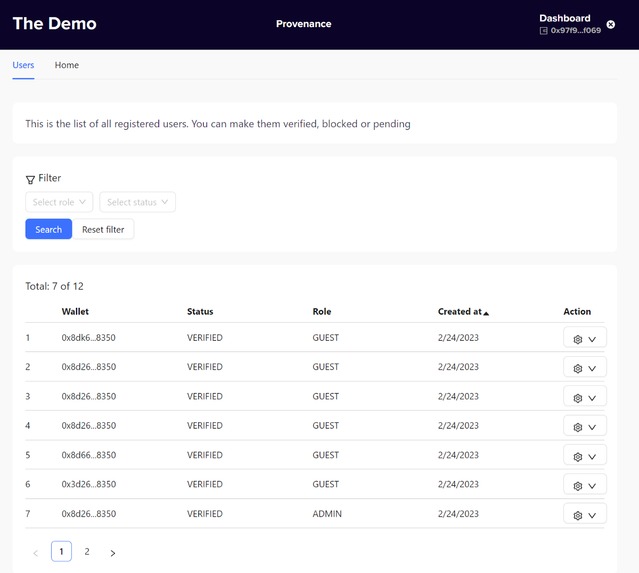639x573 pixels.
Task: Select page 1 in pagination
Action: [x=62, y=551]
